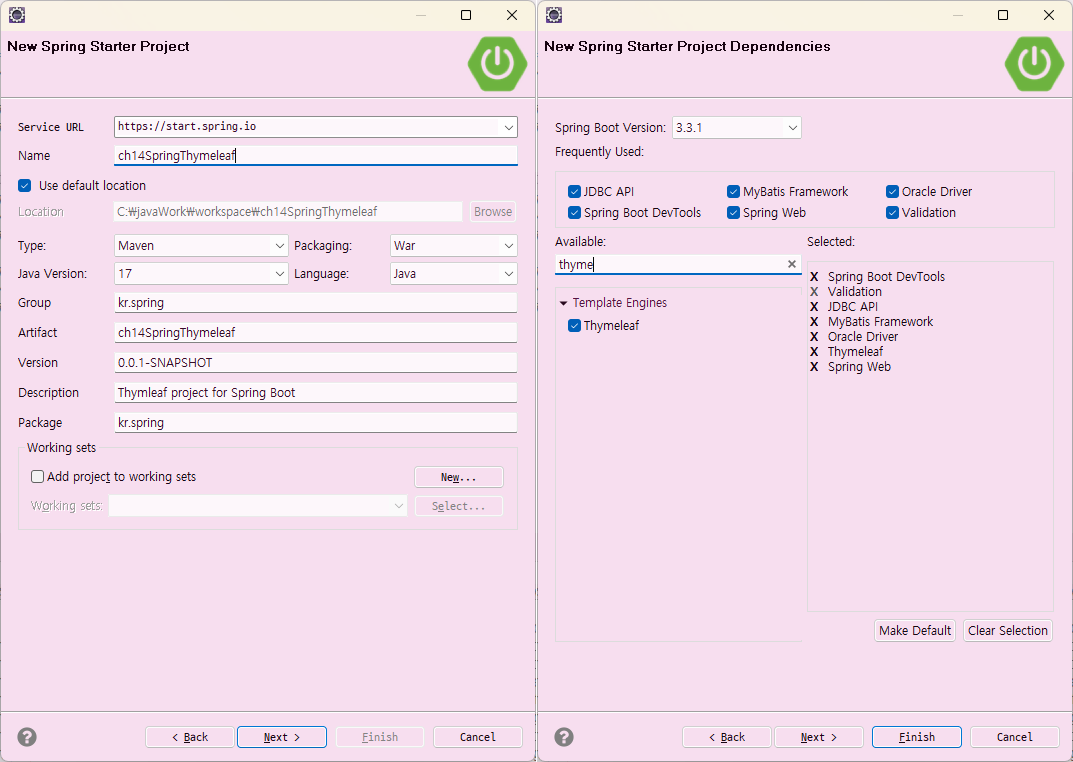
Task: Uncheck Oracle Driver in Frequently Used
Action: coord(892,192)
